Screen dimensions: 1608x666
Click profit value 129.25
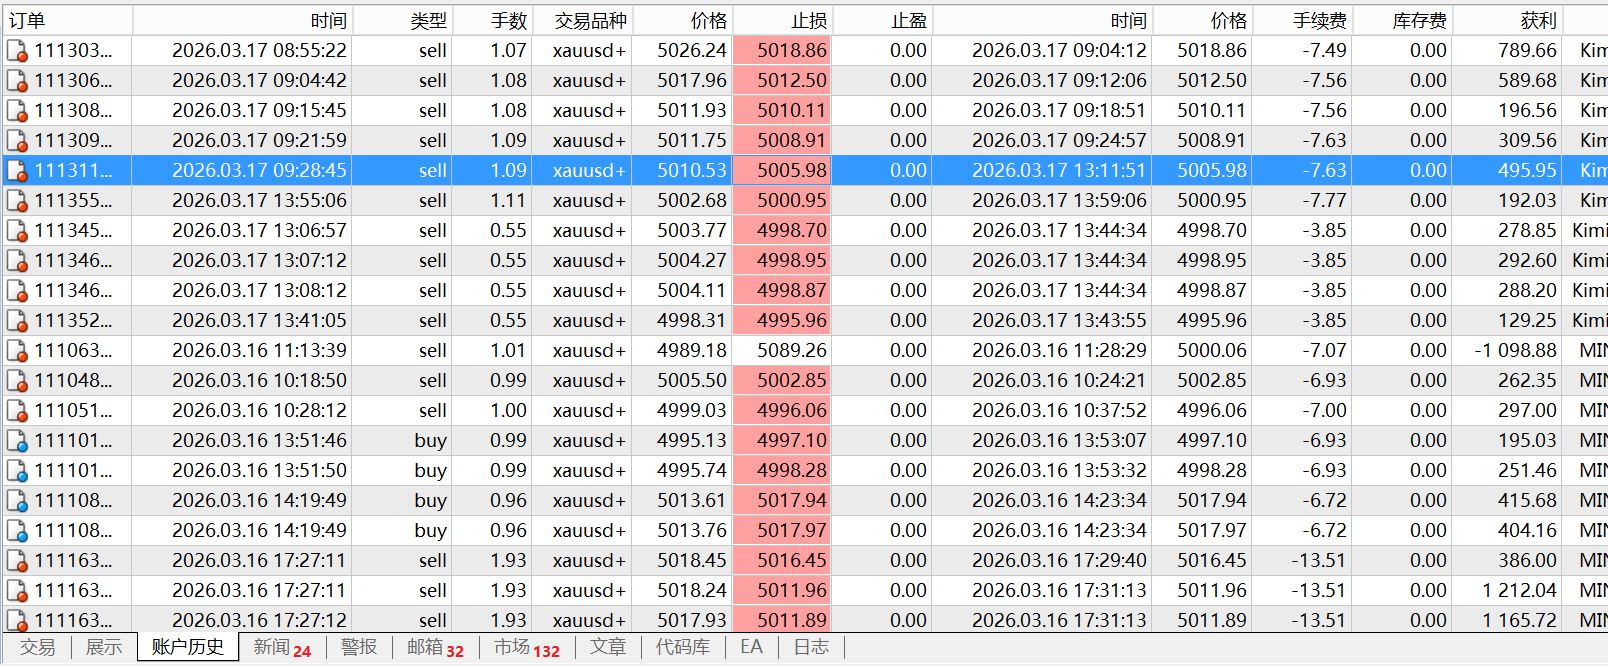1527,321
